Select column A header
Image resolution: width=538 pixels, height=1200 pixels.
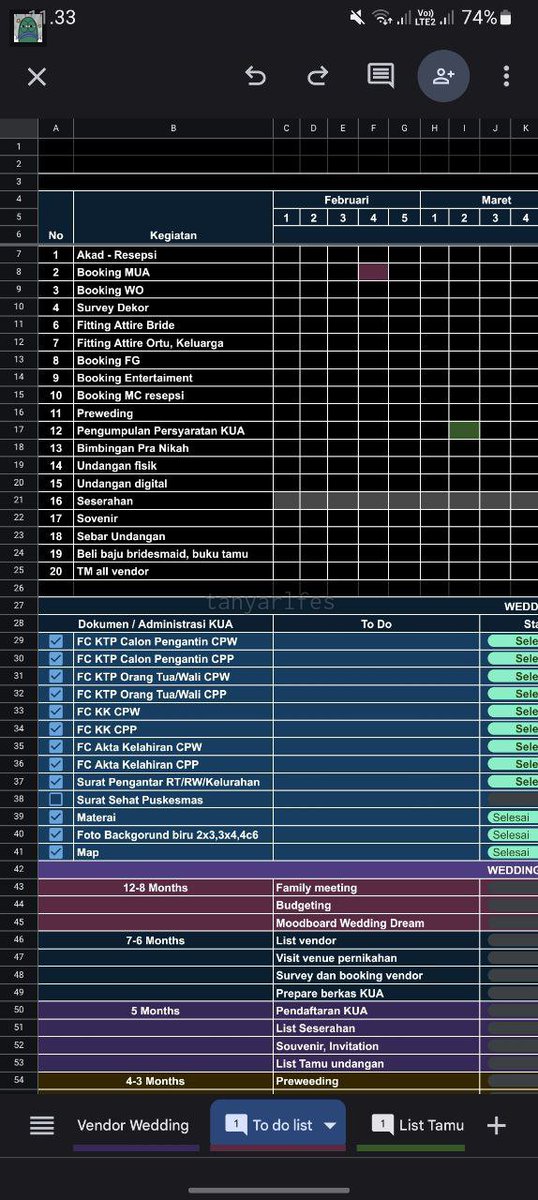click(56, 128)
